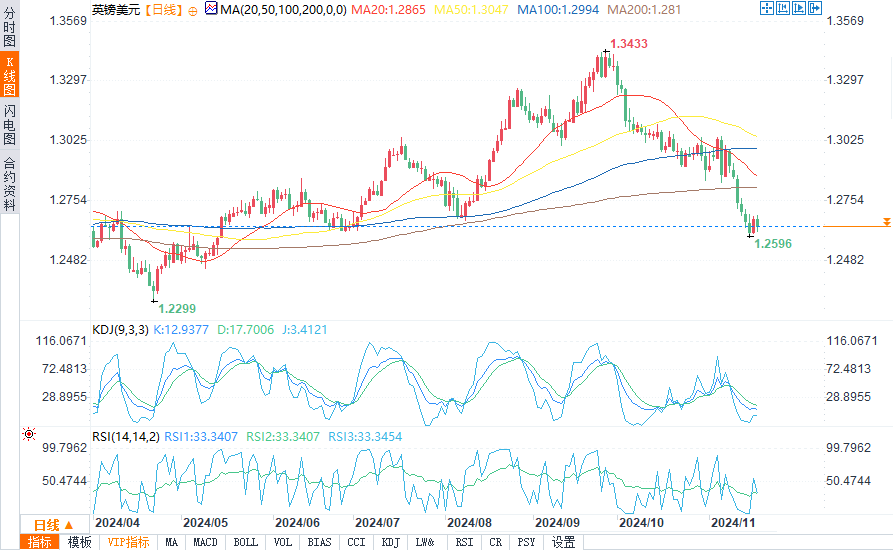
Task: Switch to the 模板 bottom tab
Action: pyautogui.click(x=80, y=542)
